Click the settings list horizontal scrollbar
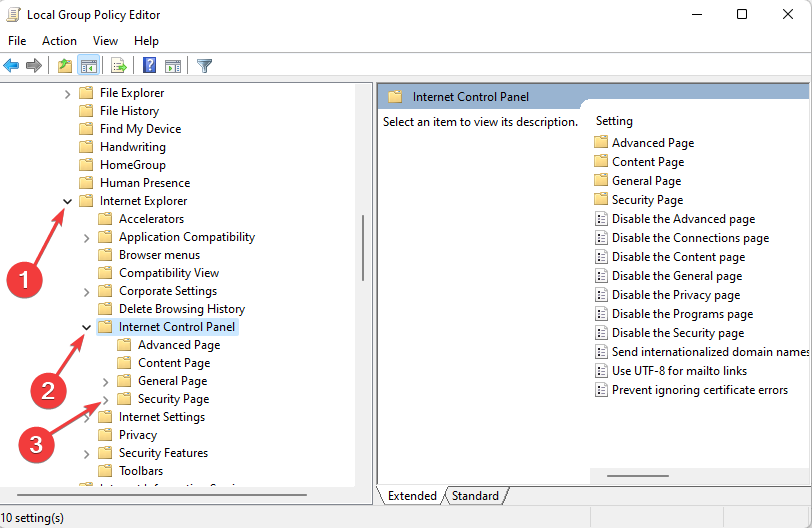 coord(637,476)
